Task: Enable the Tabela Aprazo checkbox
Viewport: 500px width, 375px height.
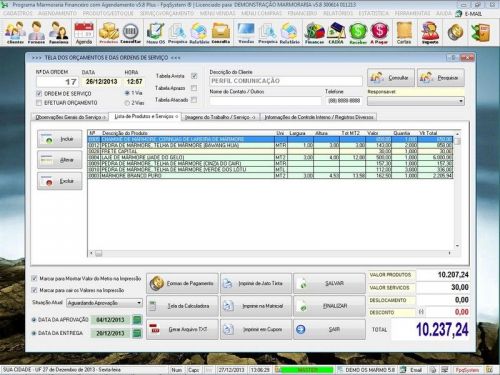Action: tap(194, 88)
